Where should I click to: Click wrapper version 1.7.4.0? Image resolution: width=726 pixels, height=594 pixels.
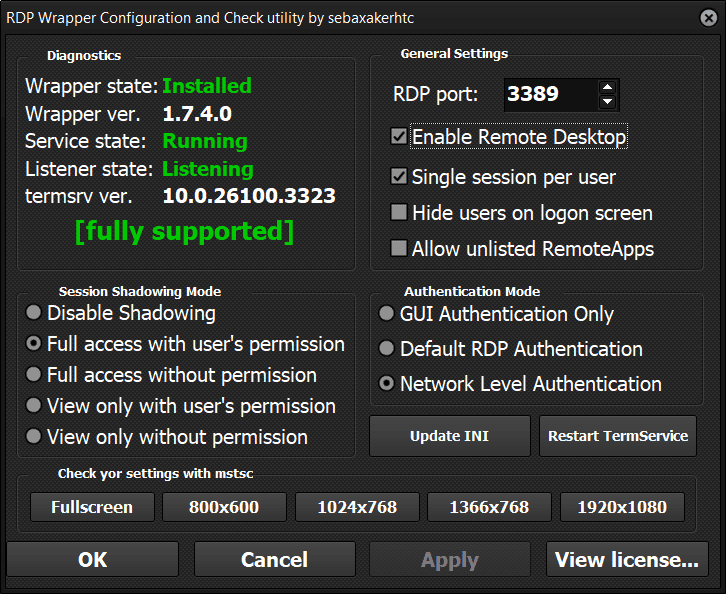pyautogui.click(x=197, y=114)
